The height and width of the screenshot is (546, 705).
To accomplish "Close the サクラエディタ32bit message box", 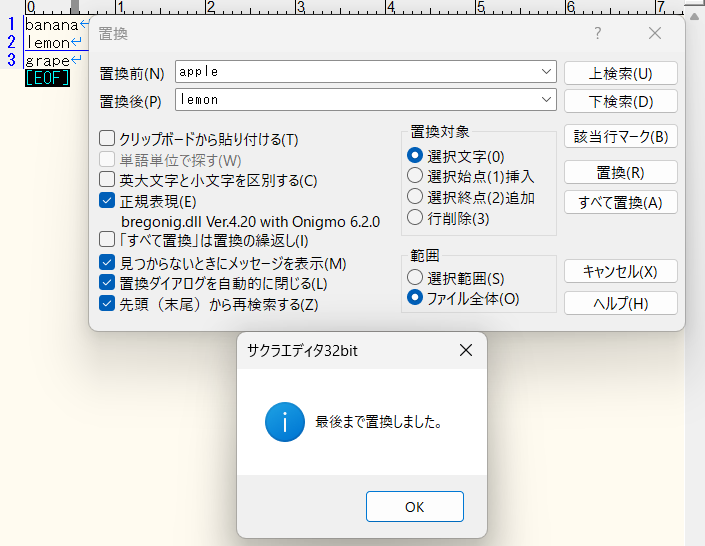I will 465,350.
